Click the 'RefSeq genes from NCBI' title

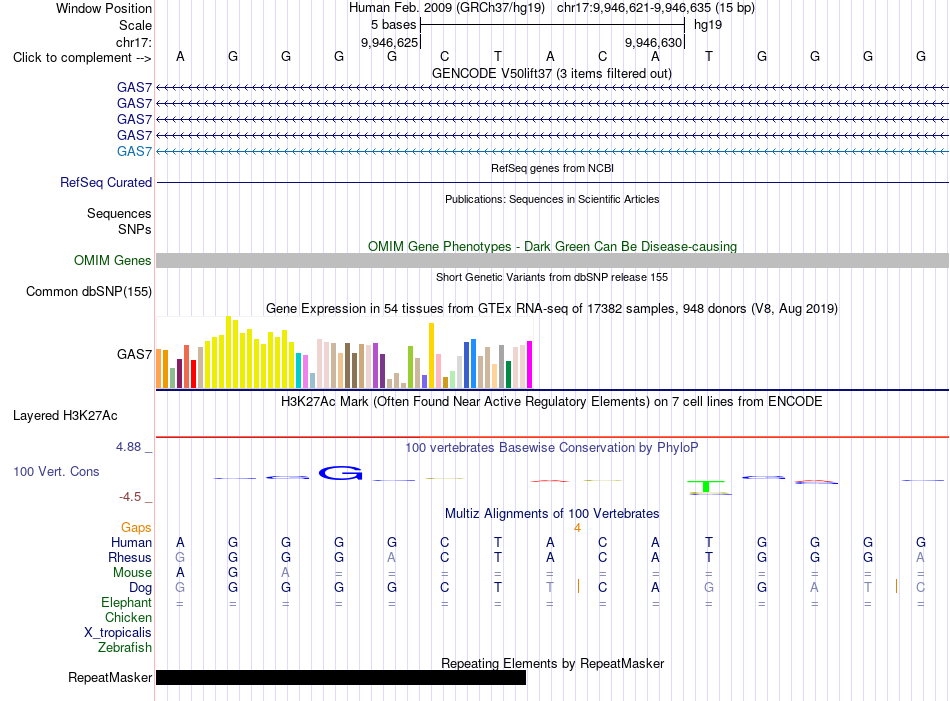click(x=552, y=168)
